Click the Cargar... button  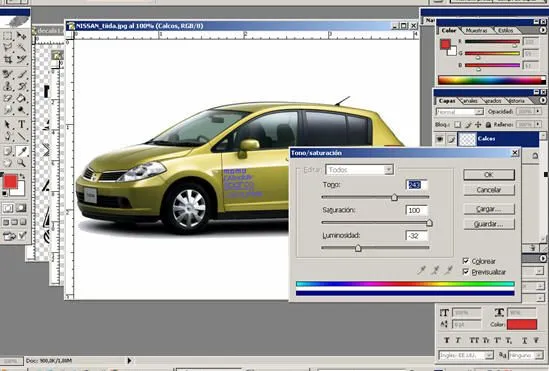[x=489, y=209]
